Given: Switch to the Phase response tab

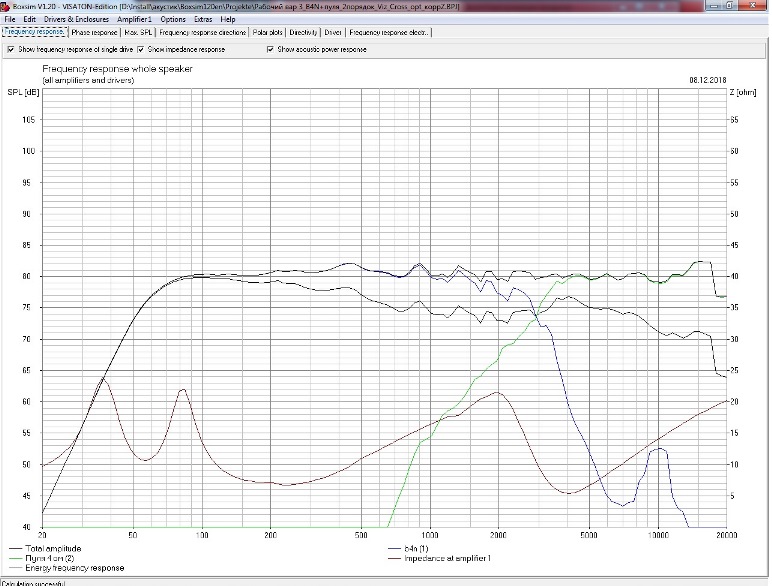Looking at the screenshot, I should tap(94, 33).
